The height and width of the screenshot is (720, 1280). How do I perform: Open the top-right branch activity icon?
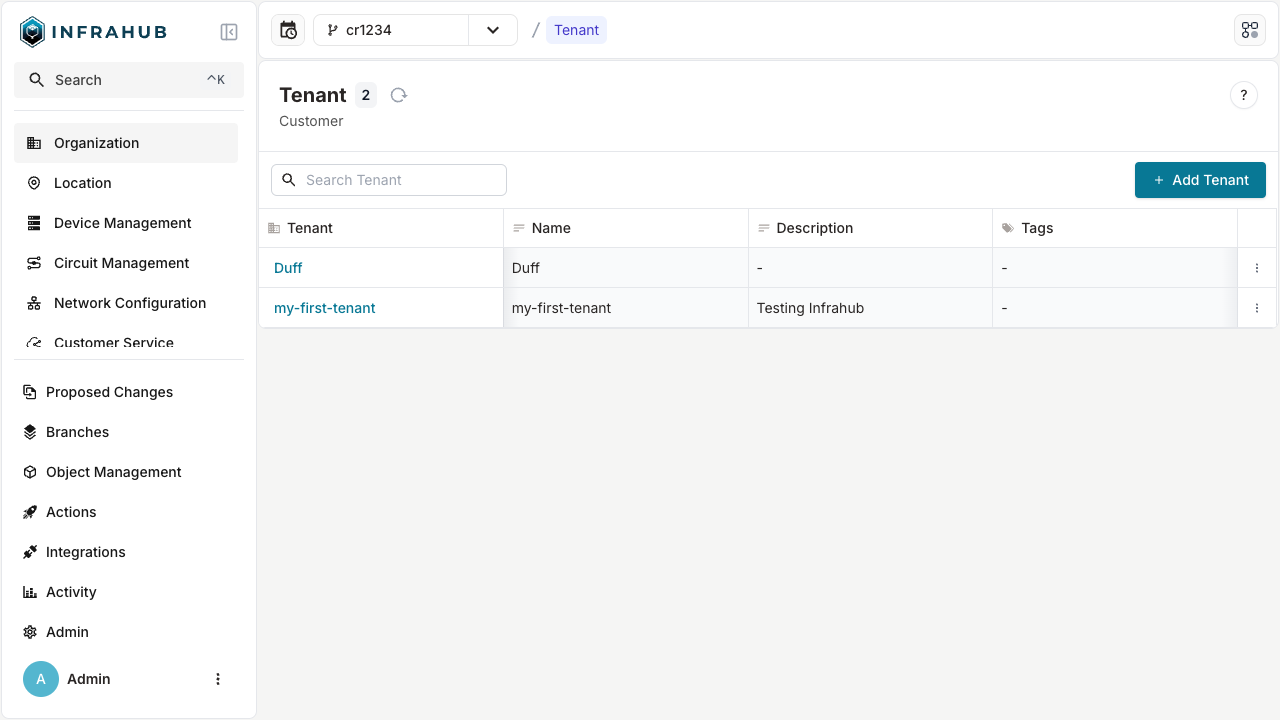(x=1249, y=30)
